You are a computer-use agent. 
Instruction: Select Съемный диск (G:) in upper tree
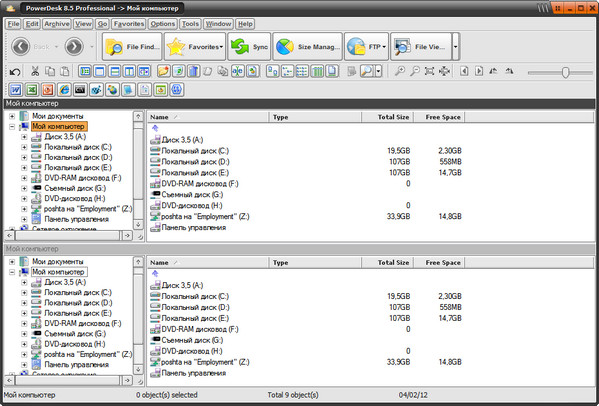point(75,188)
